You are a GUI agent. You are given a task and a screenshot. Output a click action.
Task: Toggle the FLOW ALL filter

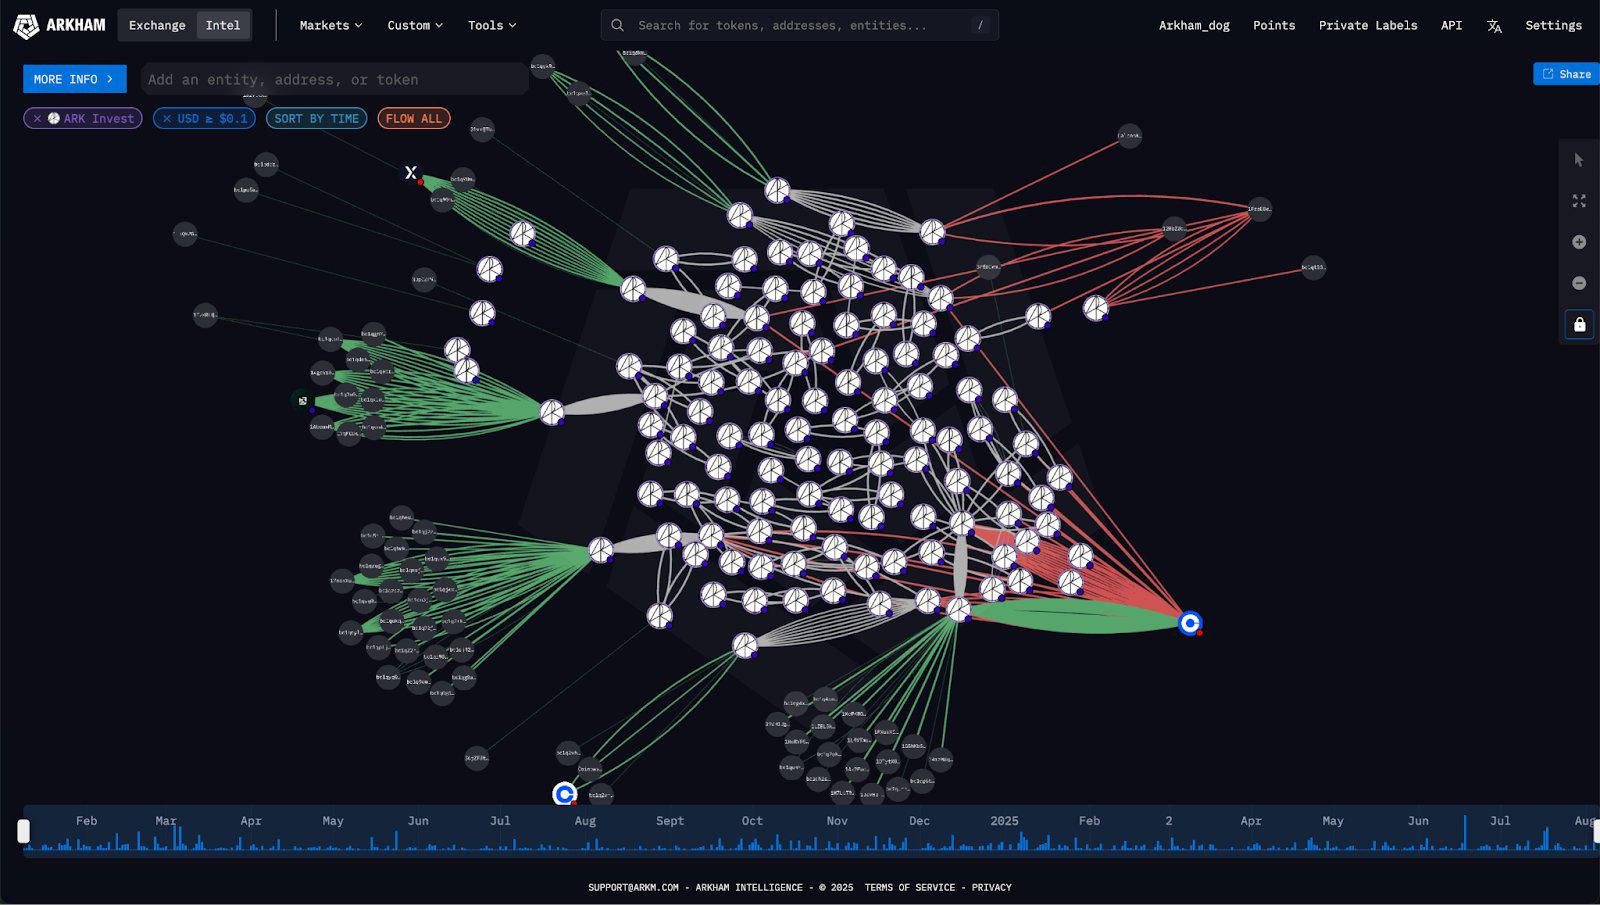point(413,118)
